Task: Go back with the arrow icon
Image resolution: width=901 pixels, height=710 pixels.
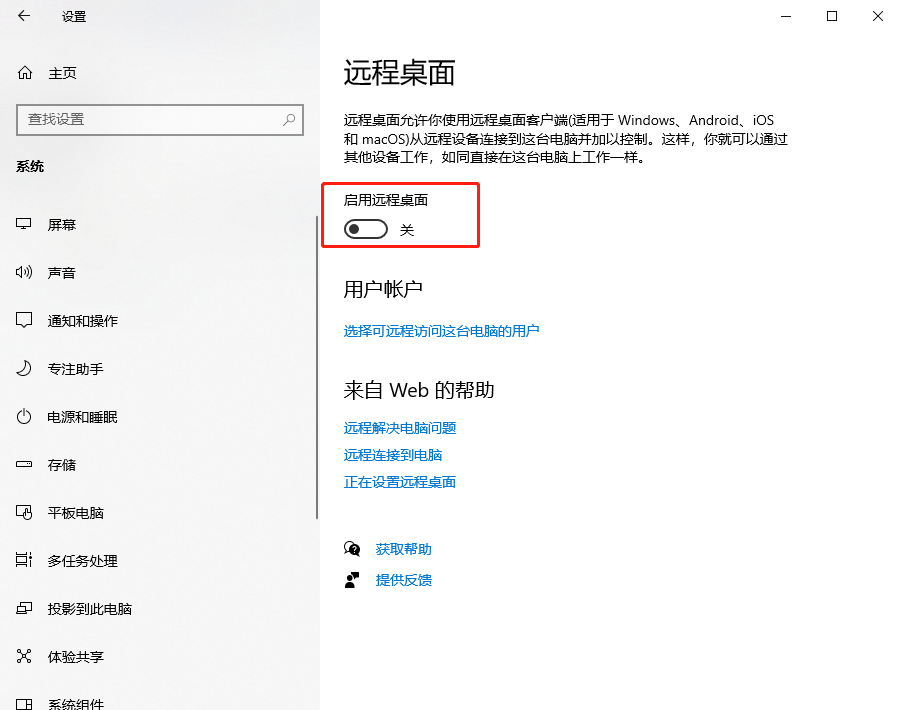Action: [24, 16]
